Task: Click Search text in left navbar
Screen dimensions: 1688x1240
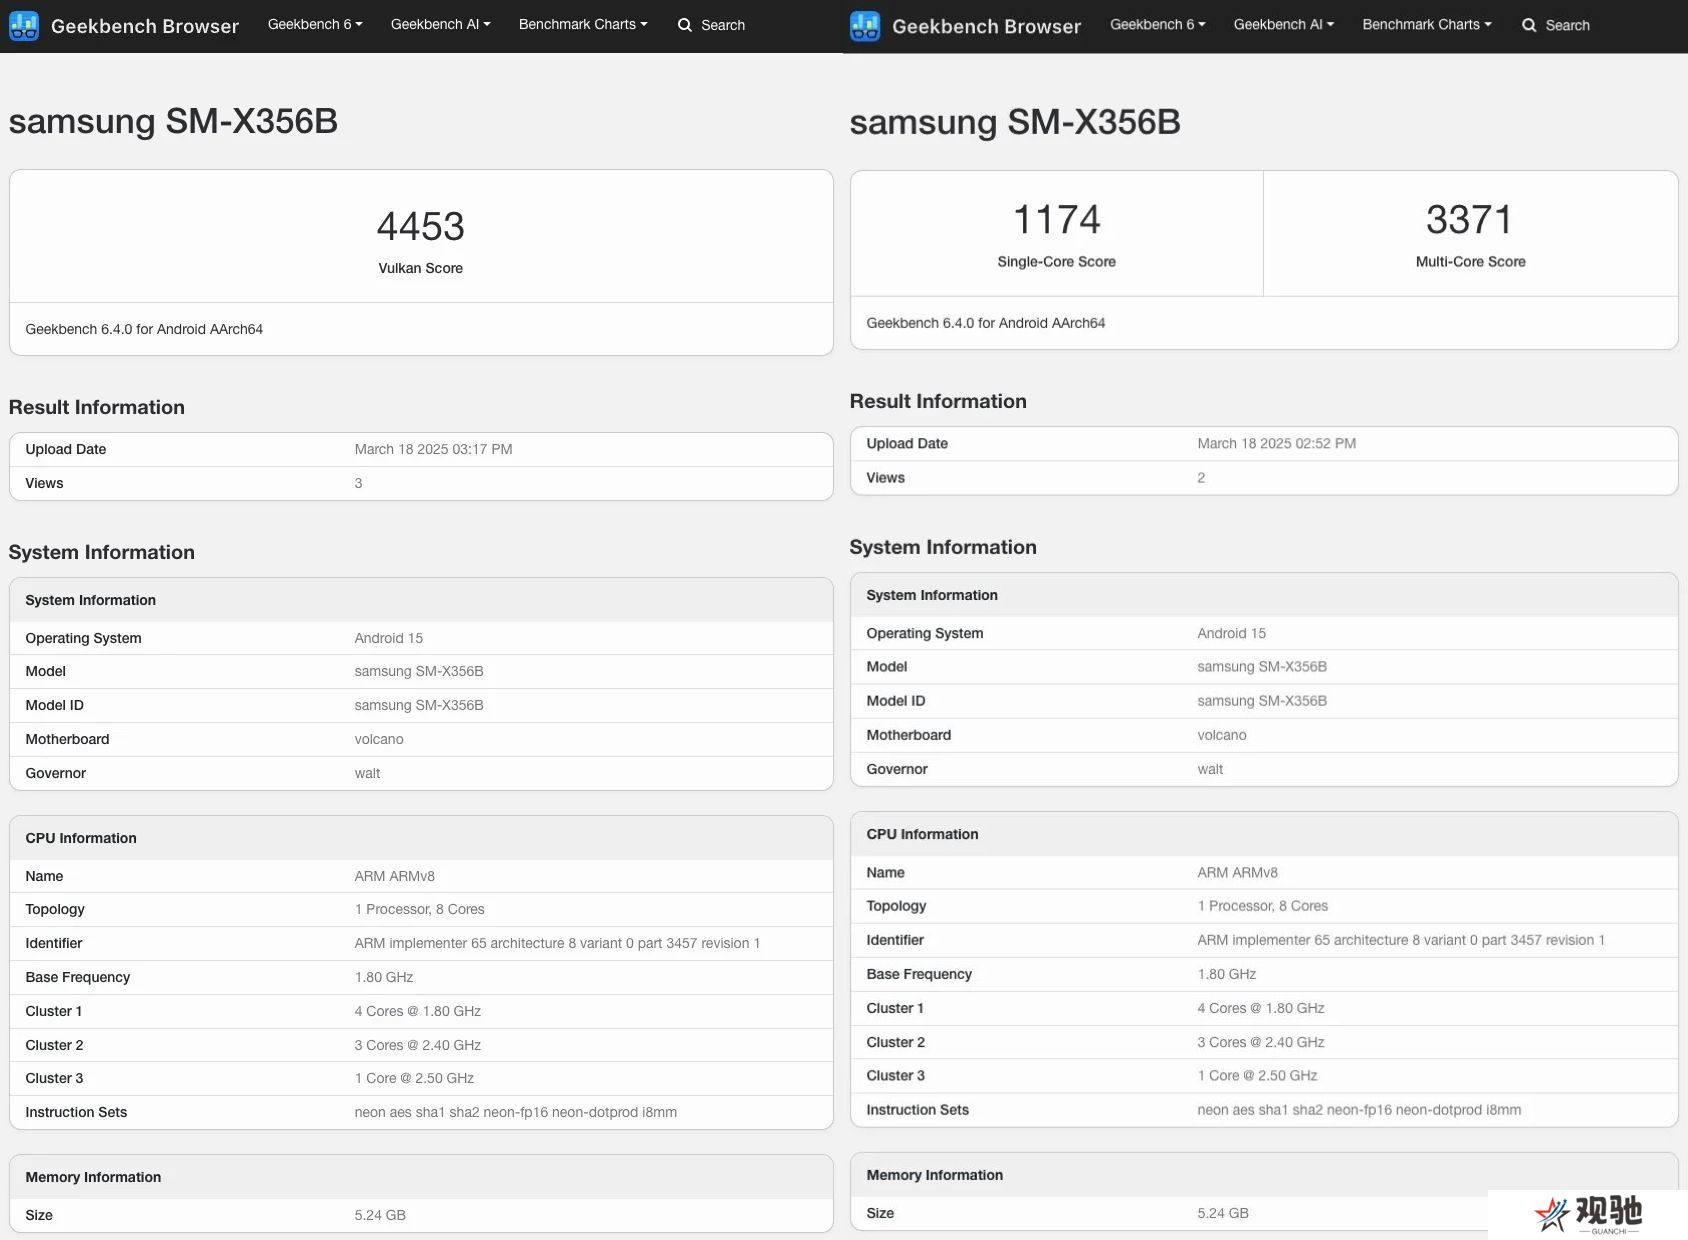Action: tap(723, 25)
